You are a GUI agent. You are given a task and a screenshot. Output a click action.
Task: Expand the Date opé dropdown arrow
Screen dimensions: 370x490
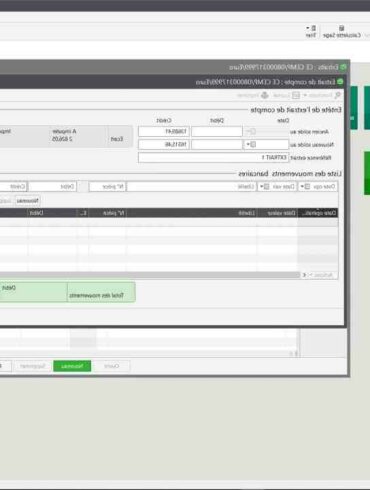click(302, 186)
